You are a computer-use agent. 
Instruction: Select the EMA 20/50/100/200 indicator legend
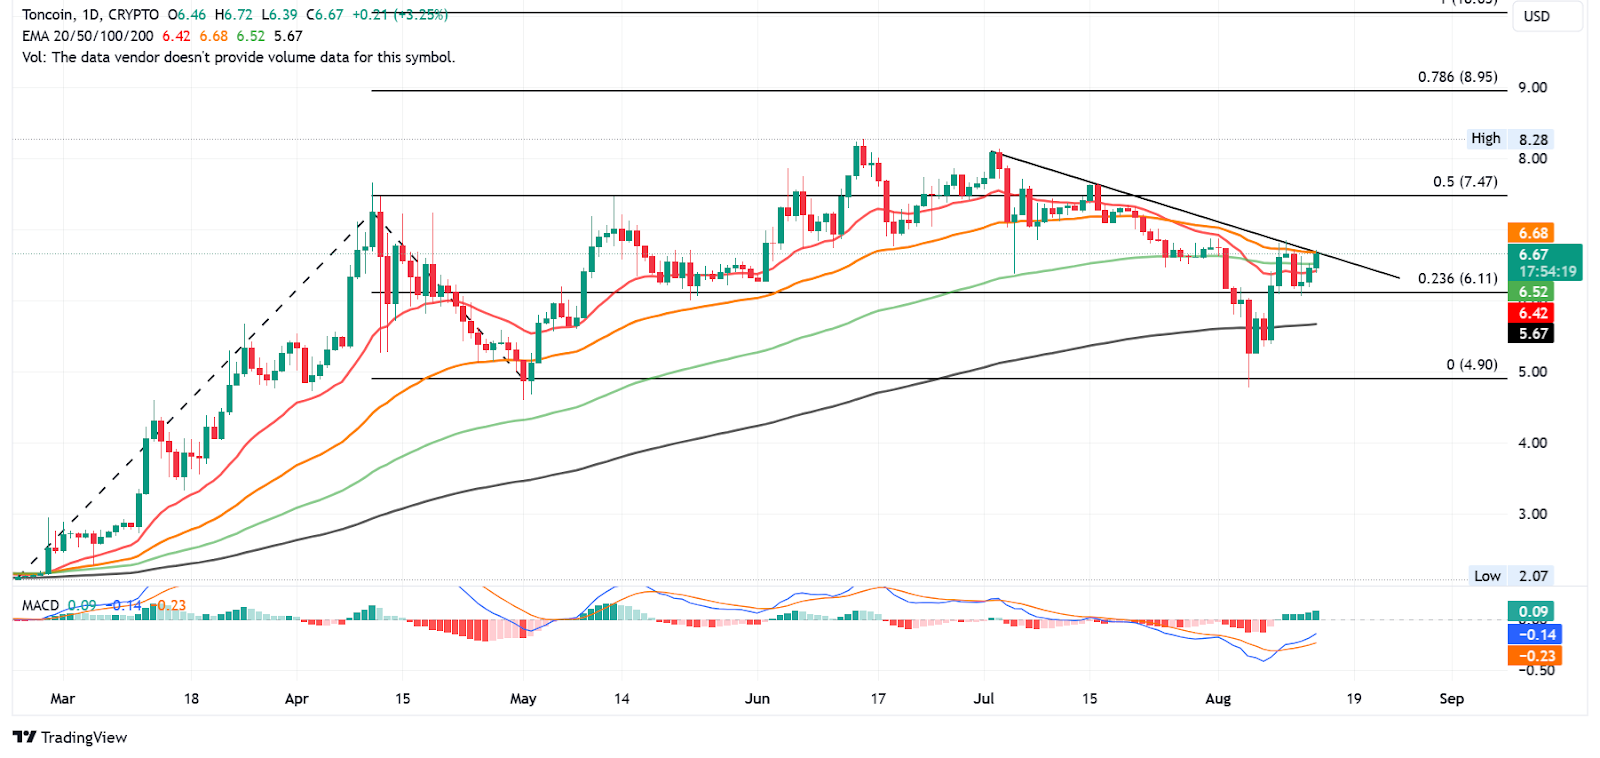point(88,36)
